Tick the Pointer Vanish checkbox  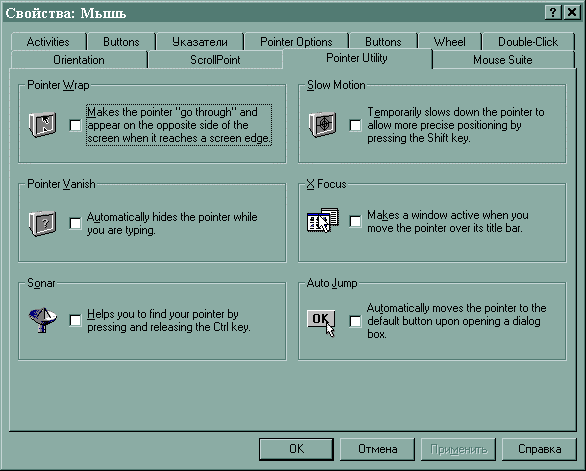click(75, 224)
